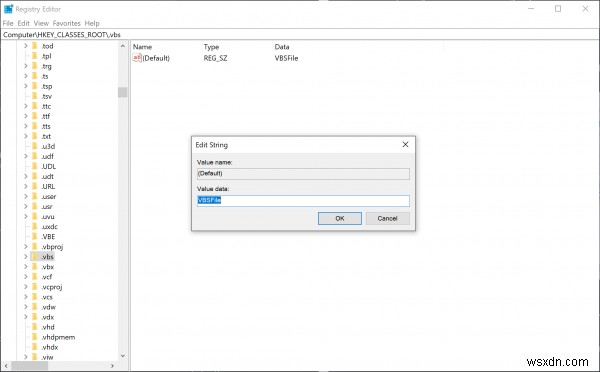Expand the .trg key

coord(26,66)
